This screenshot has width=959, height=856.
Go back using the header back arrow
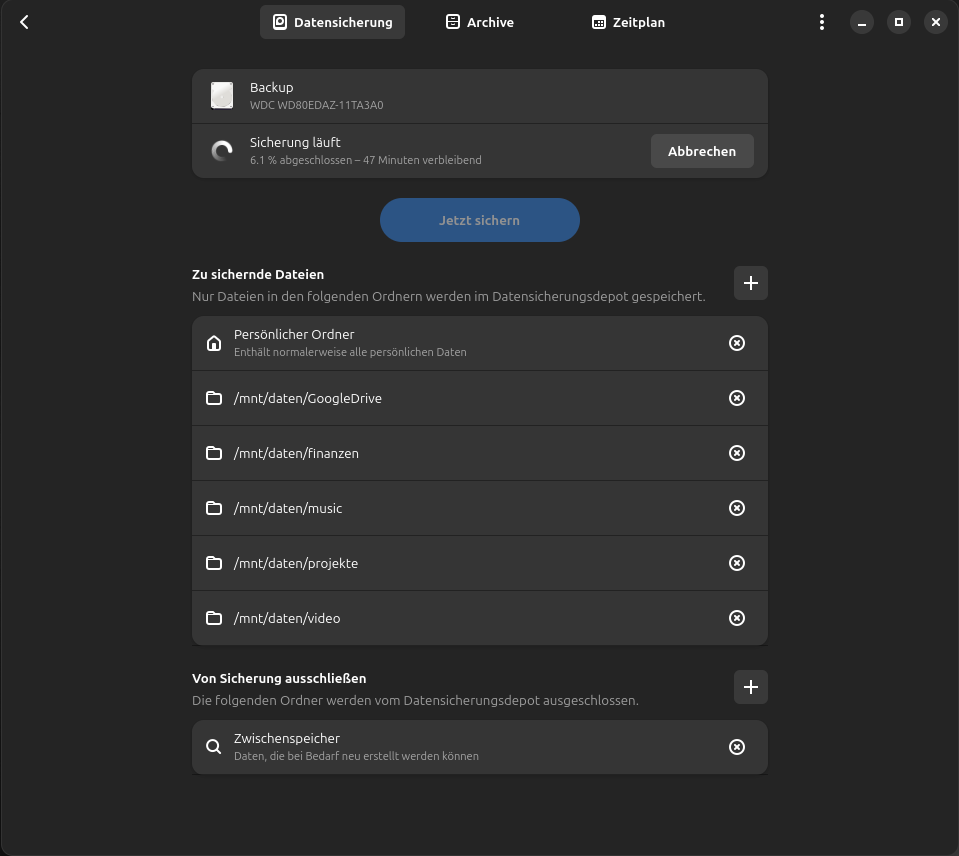(x=24, y=23)
